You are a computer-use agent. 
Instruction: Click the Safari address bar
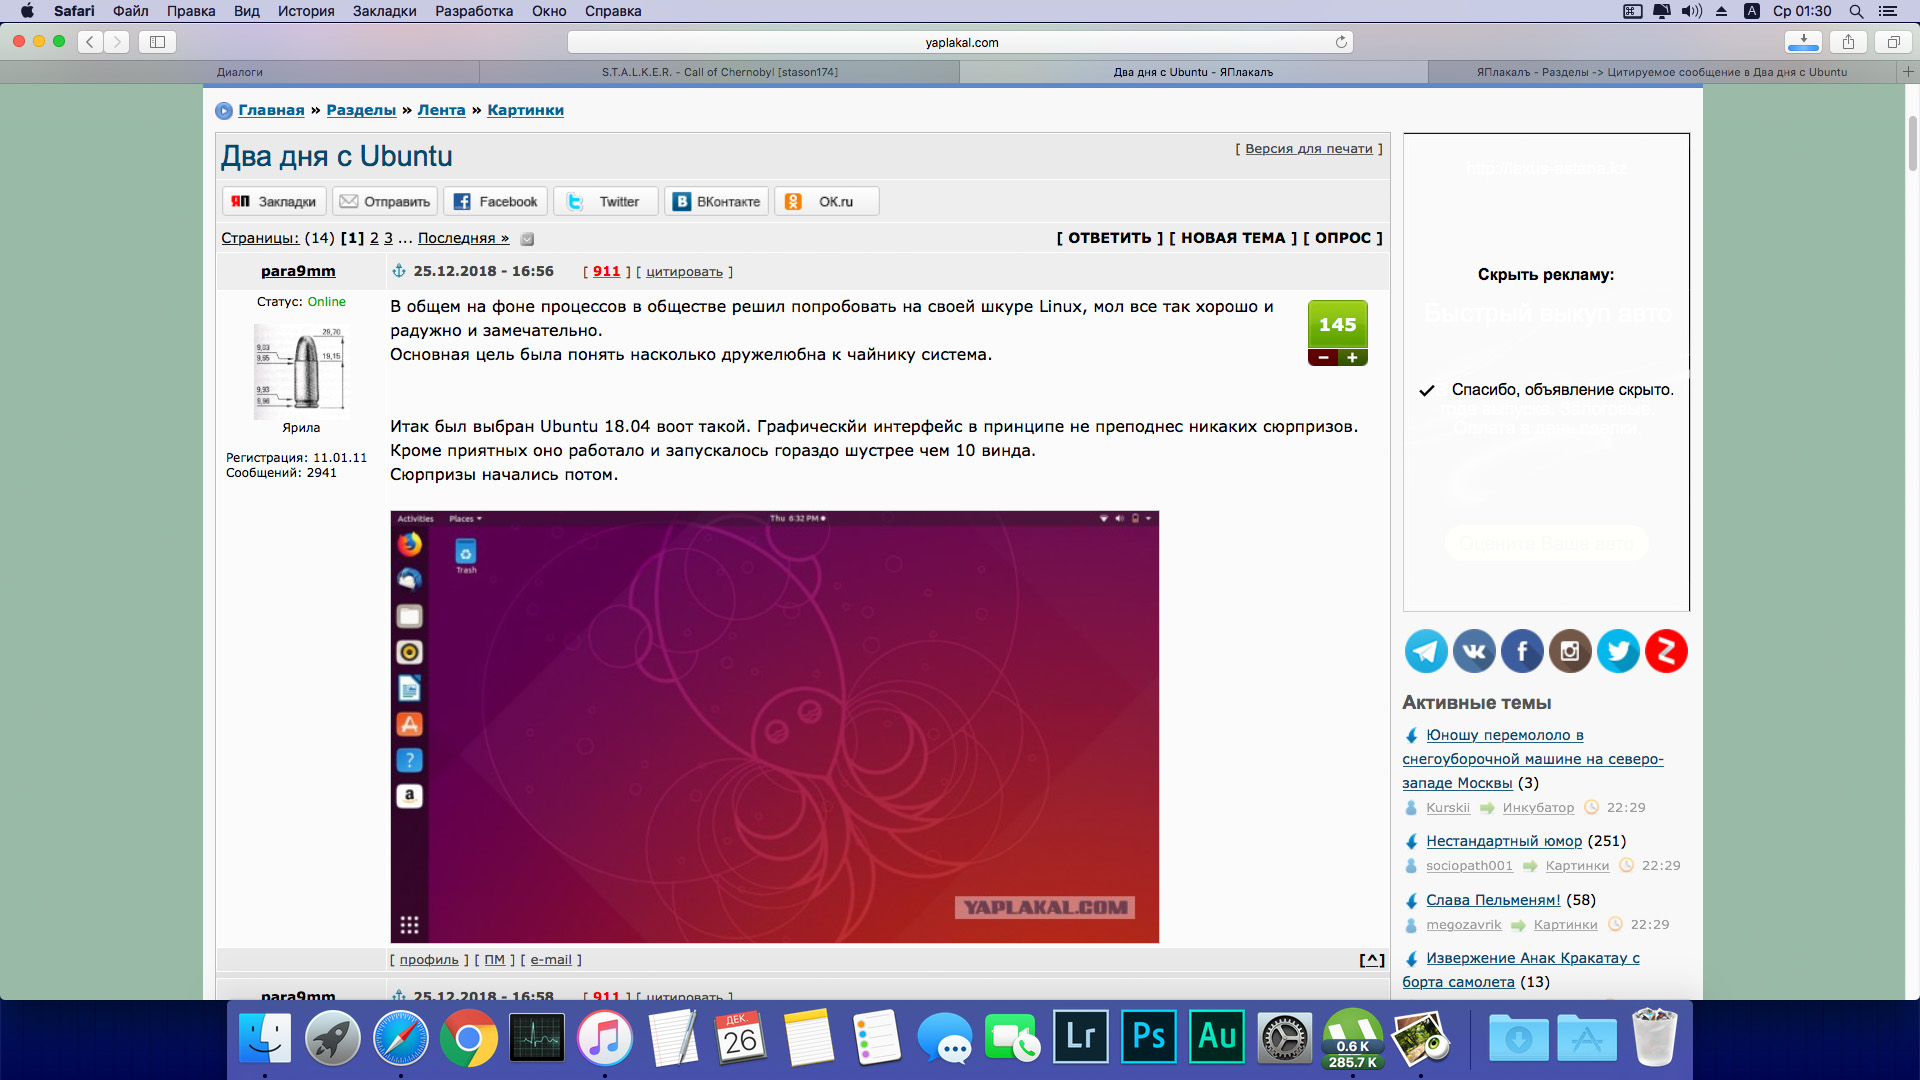[x=960, y=42]
